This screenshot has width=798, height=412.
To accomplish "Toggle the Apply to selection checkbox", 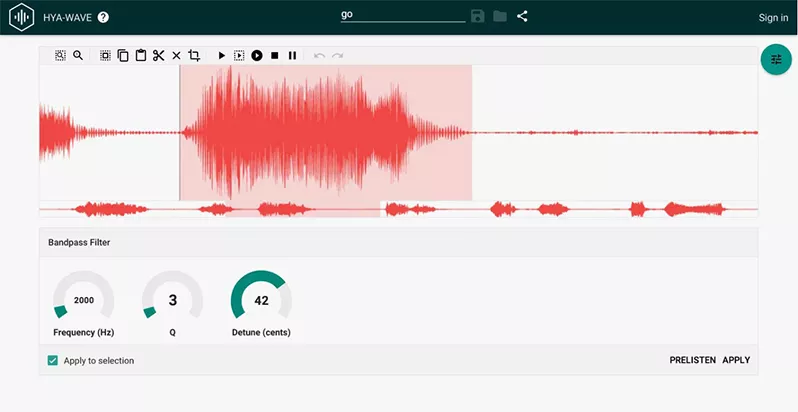I will [x=53, y=361].
